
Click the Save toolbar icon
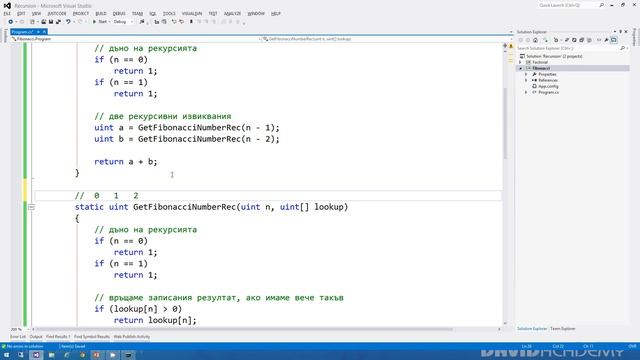click(51, 22)
